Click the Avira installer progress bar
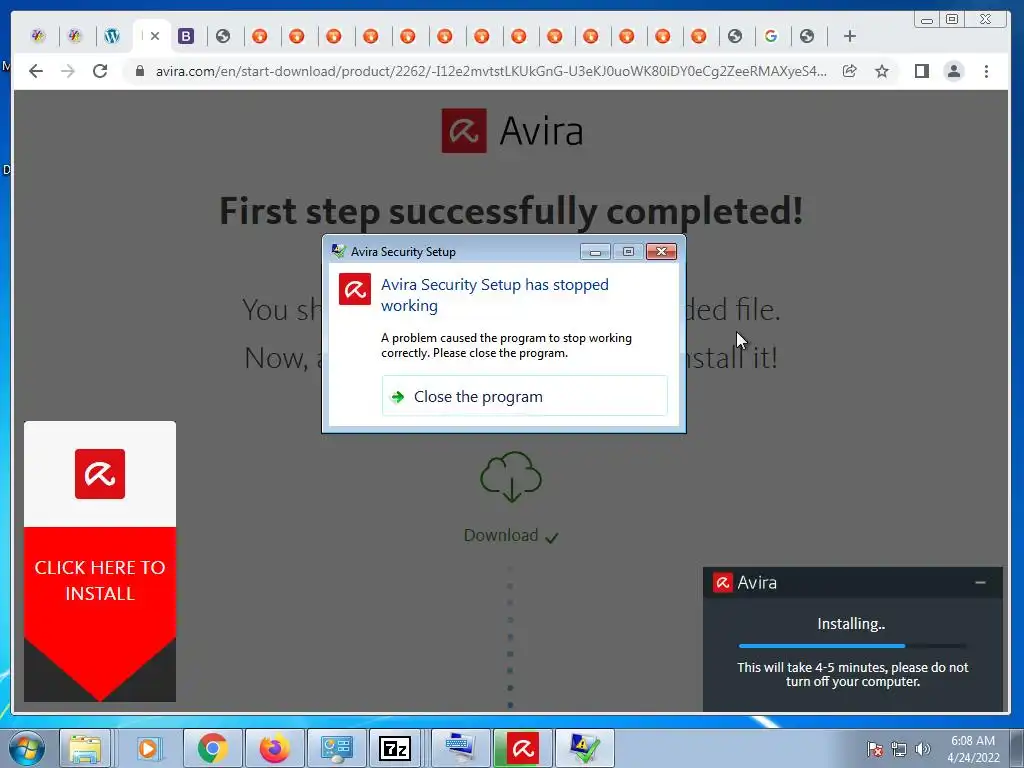Viewport: 1024px width, 768px height. tap(852, 646)
